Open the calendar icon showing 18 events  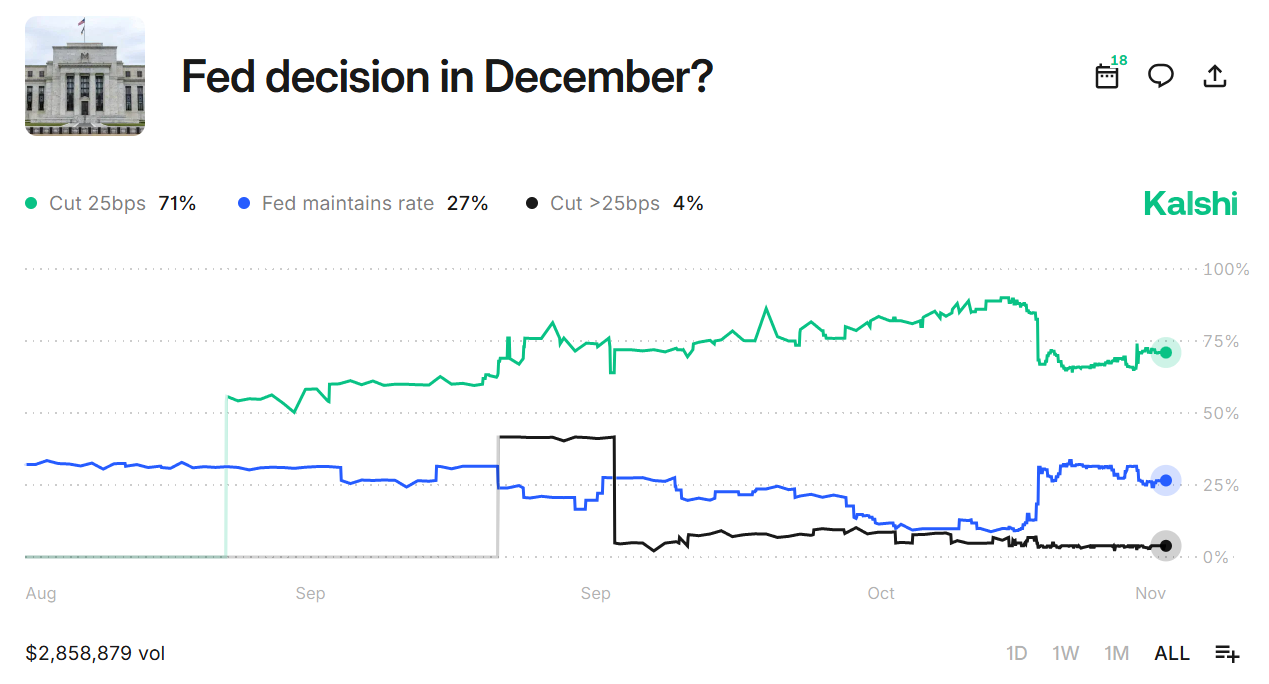1107,76
